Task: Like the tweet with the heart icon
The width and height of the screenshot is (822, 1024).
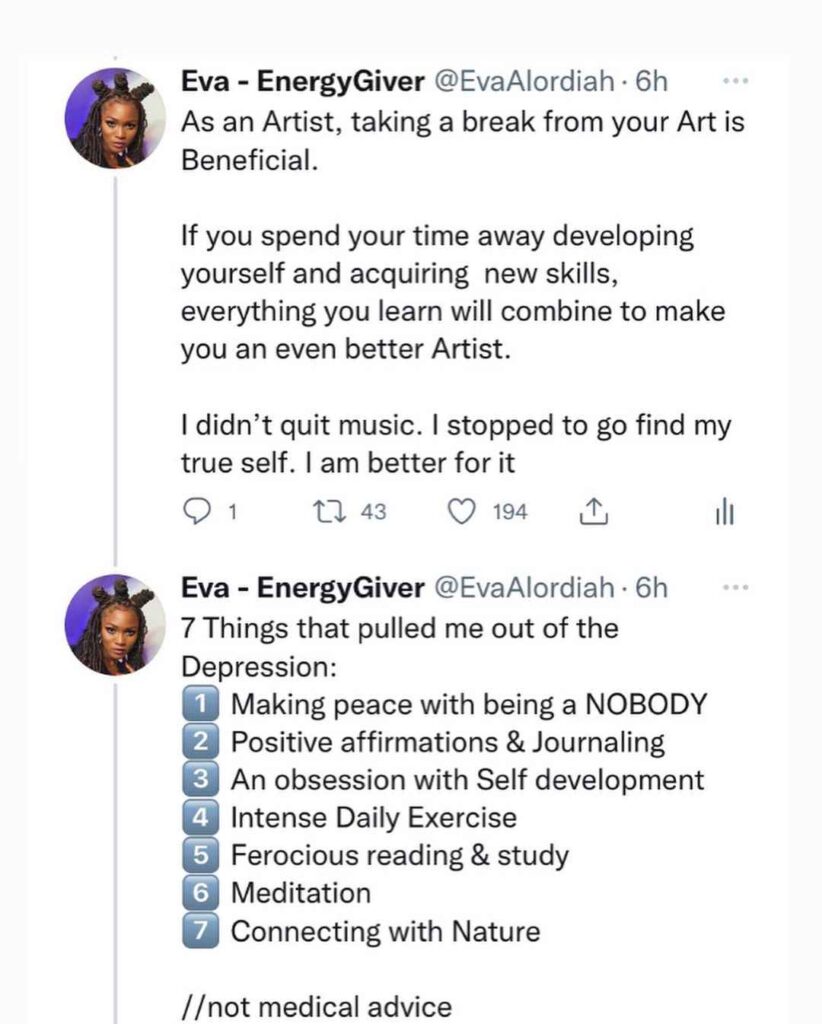Action: [x=460, y=512]
